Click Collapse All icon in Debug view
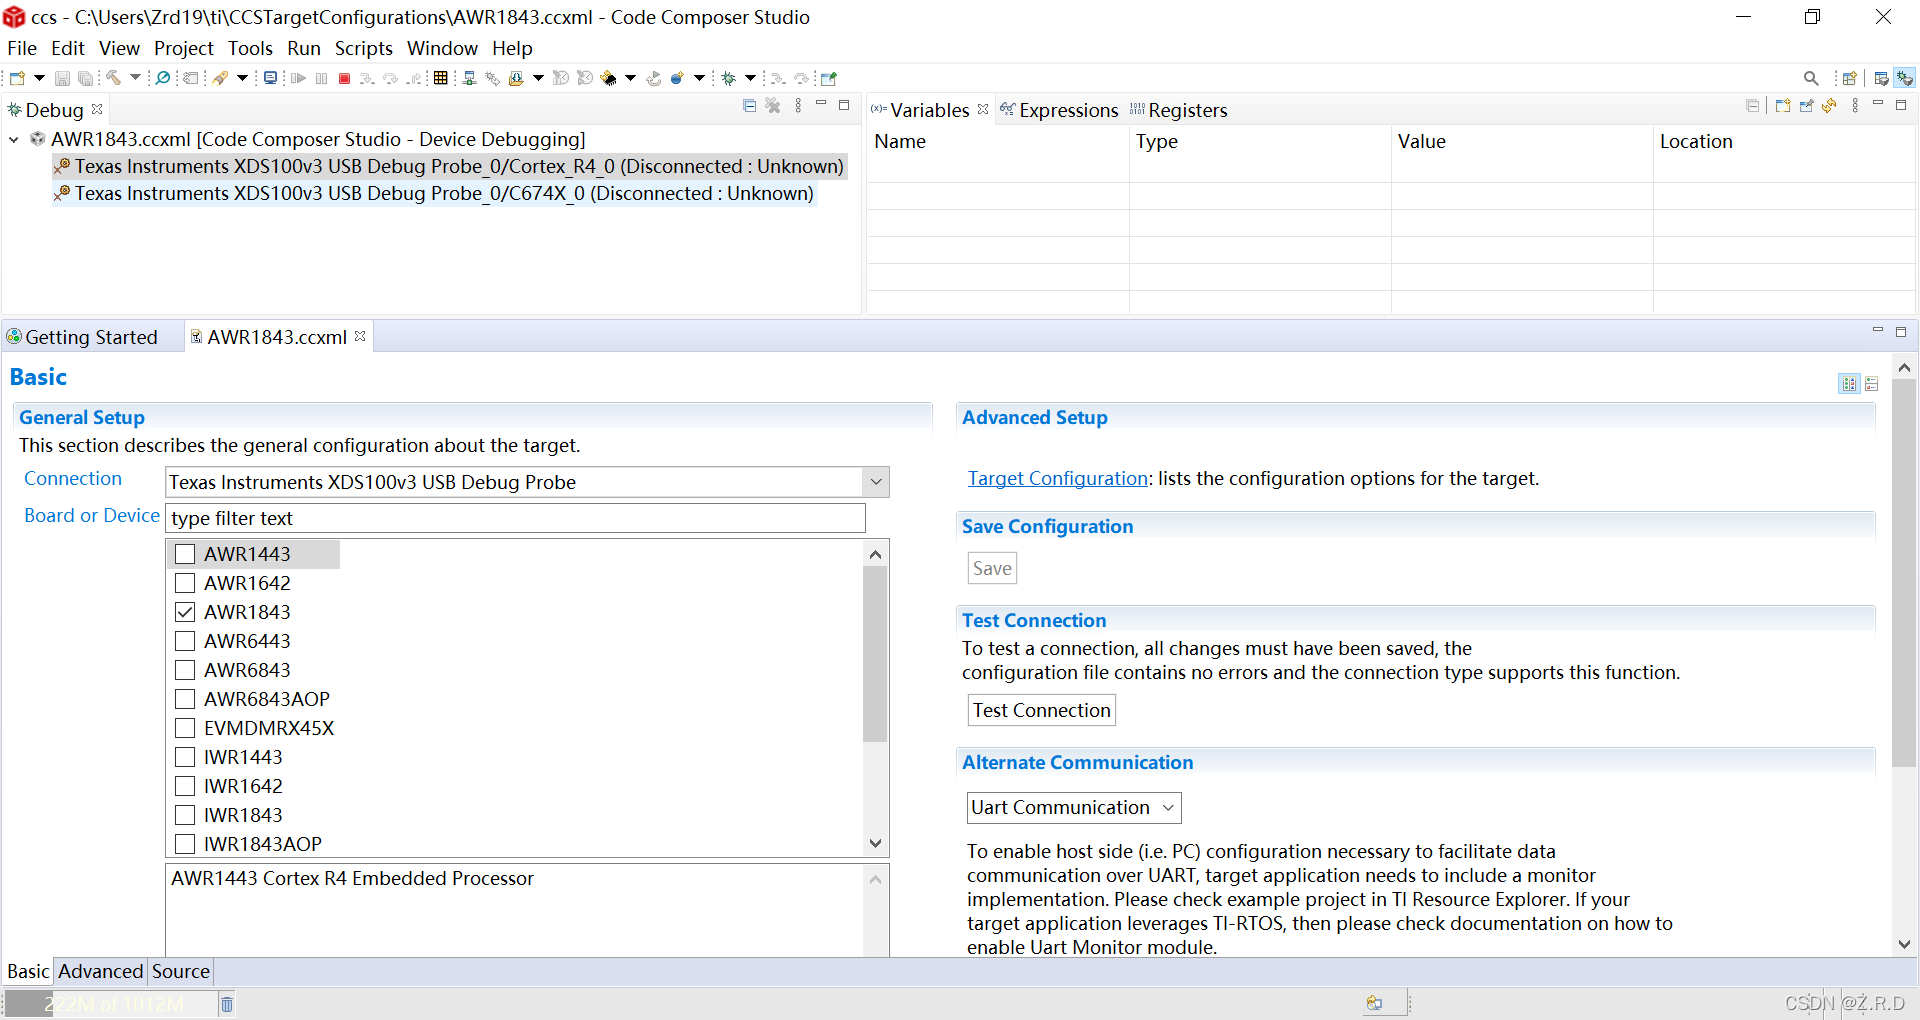 [750, 105]
